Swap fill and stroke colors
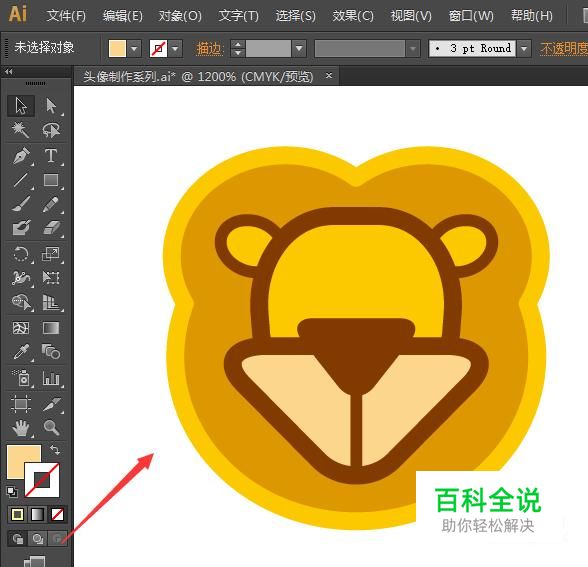This screenshot has height=567, width=588. click(x=55, y=449)
